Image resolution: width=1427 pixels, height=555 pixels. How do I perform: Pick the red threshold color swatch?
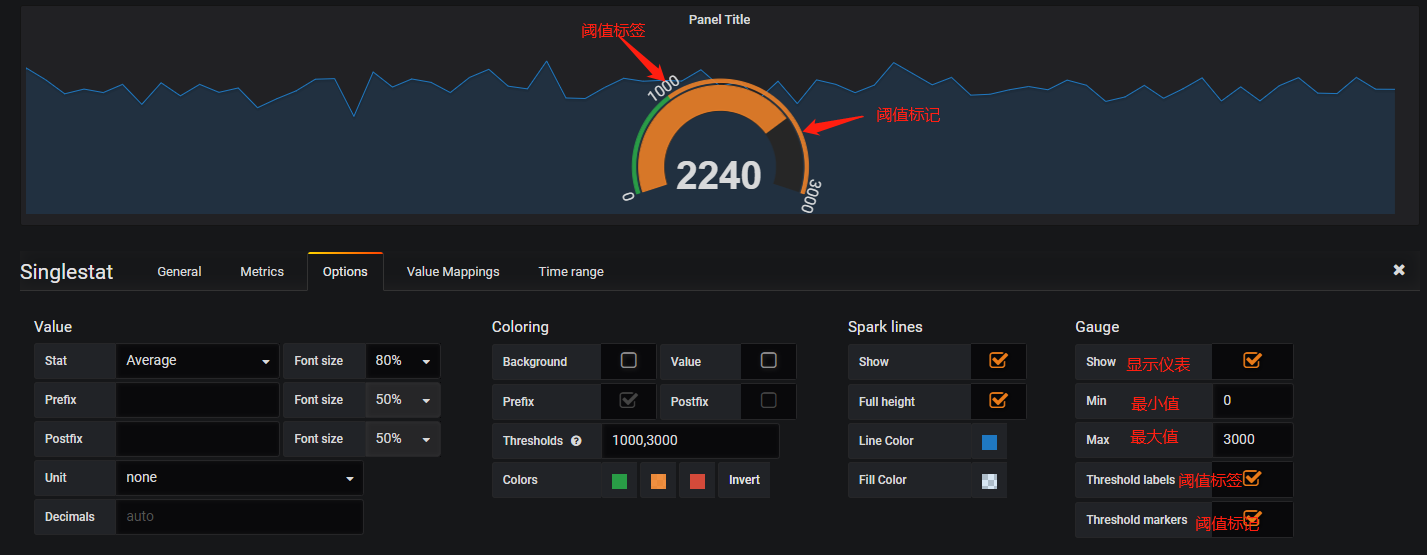click(x=697, y=481)
